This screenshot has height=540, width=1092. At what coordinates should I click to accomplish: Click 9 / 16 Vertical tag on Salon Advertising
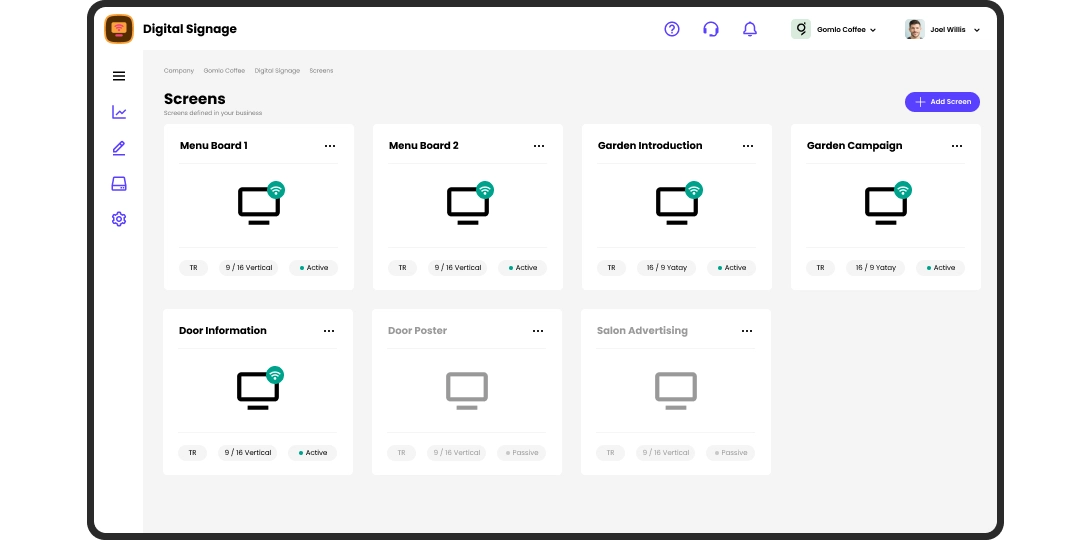click(x=666, y=453)
